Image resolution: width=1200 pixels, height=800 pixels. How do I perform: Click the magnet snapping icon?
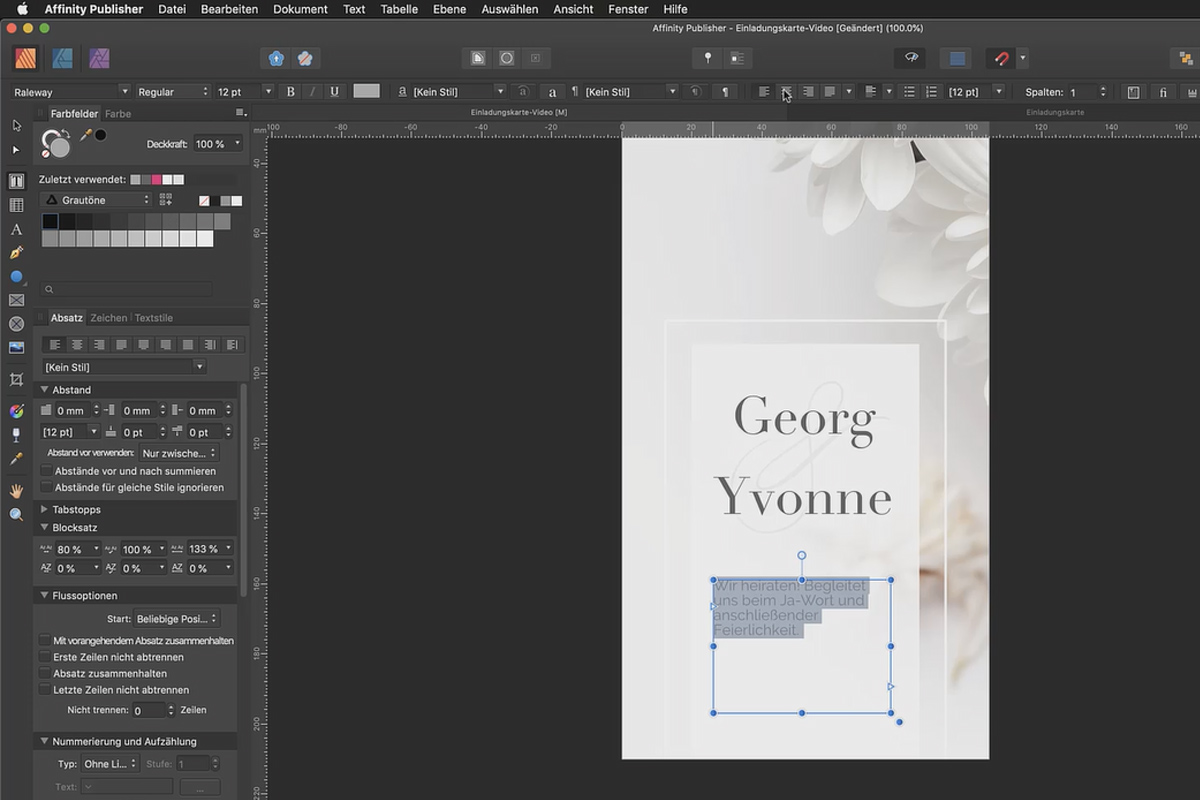pyautogui.click(x=1001, y=59)
